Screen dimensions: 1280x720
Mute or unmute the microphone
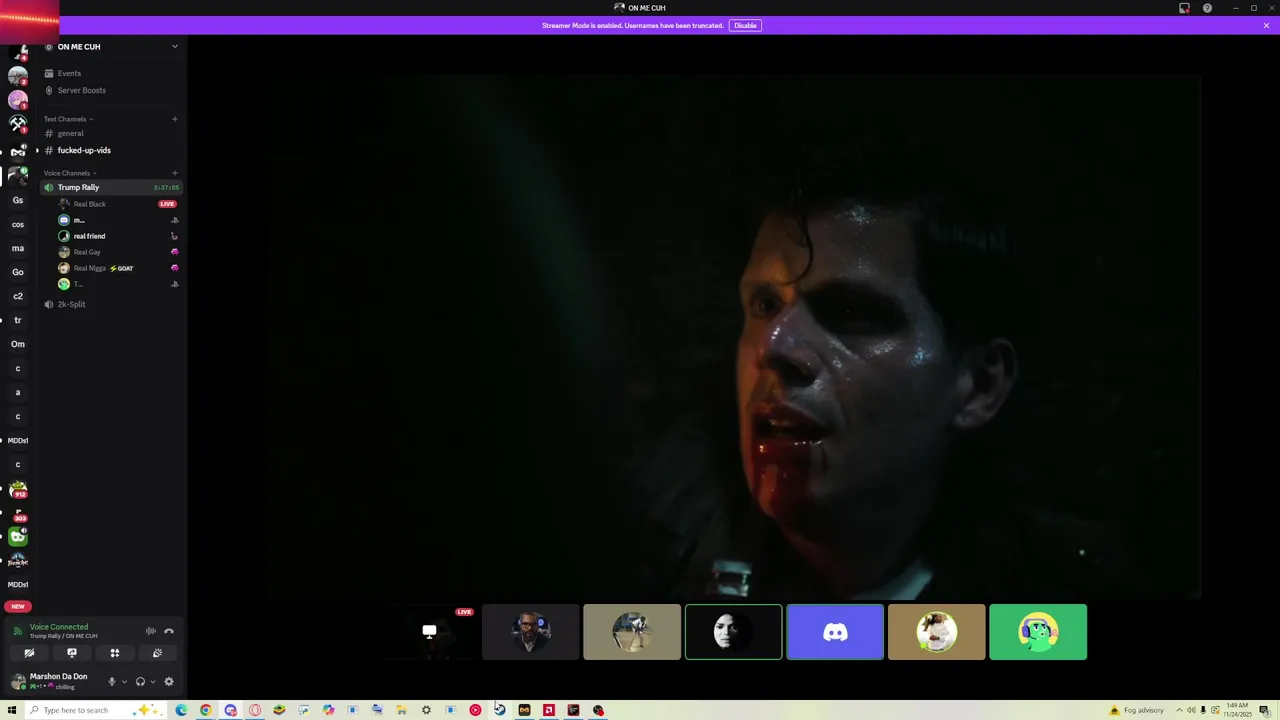(112, 682)
